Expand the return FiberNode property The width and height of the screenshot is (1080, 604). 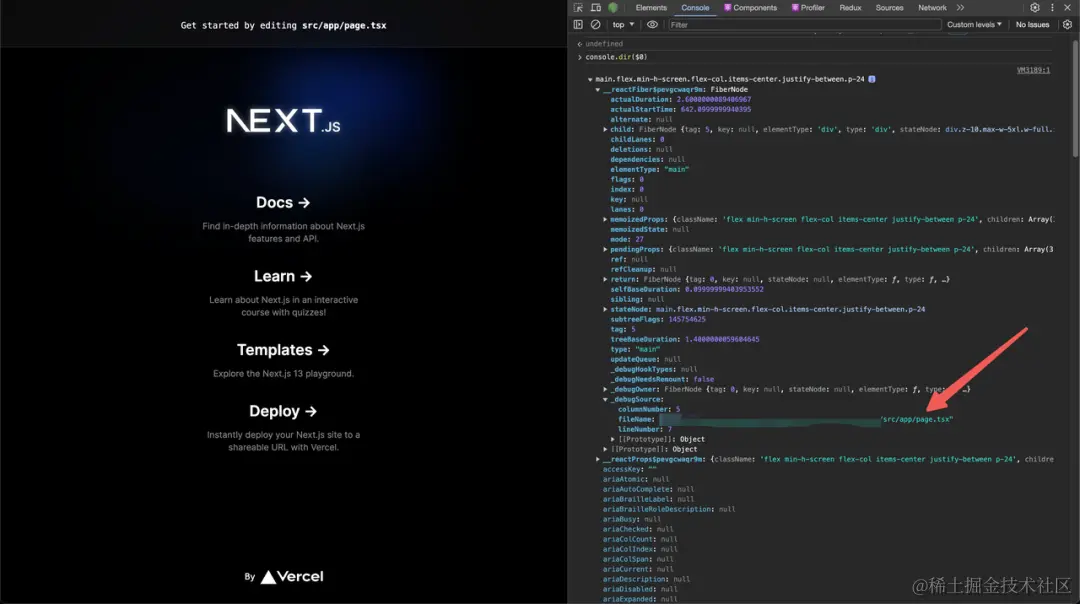(605, 280)
